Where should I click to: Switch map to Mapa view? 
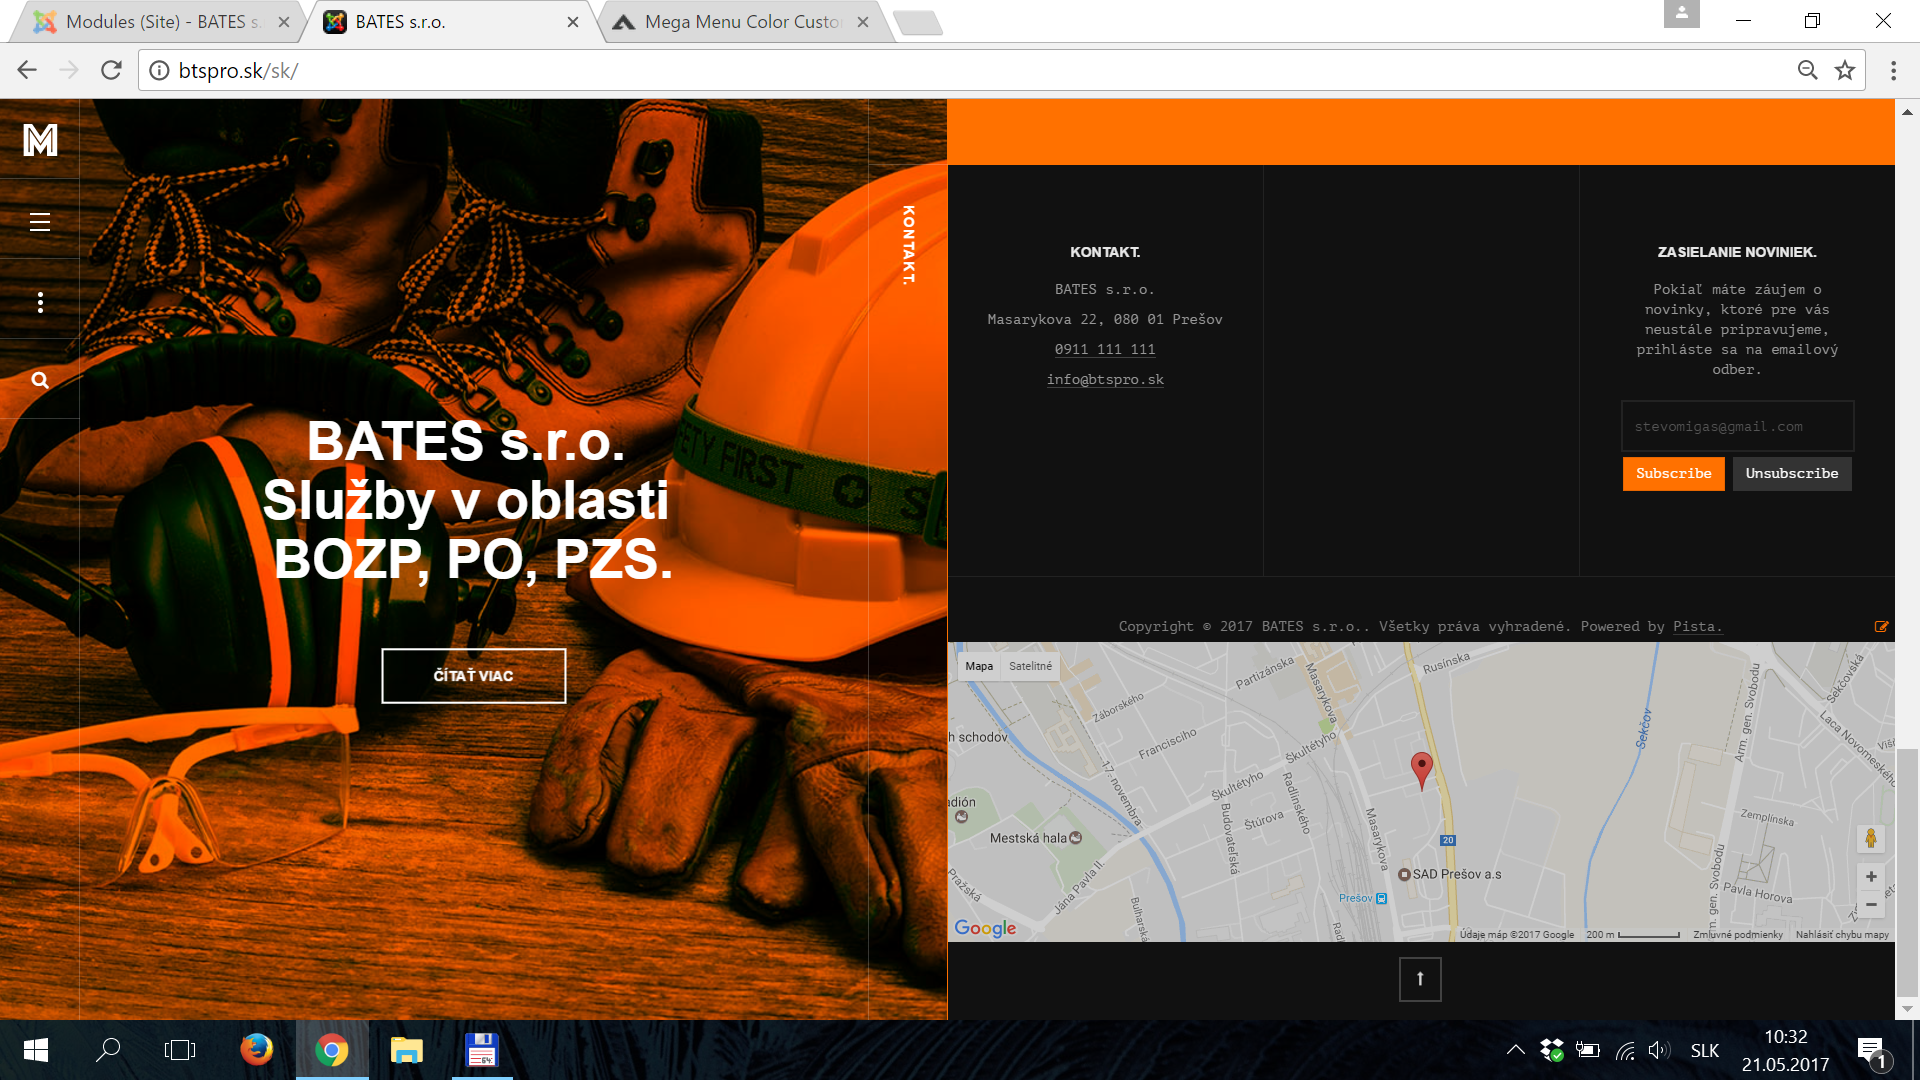(979, 666)
